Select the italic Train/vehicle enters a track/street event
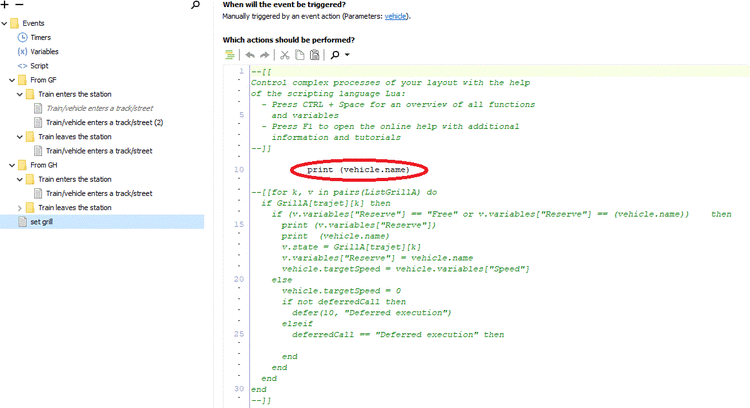 pos(99,109)
